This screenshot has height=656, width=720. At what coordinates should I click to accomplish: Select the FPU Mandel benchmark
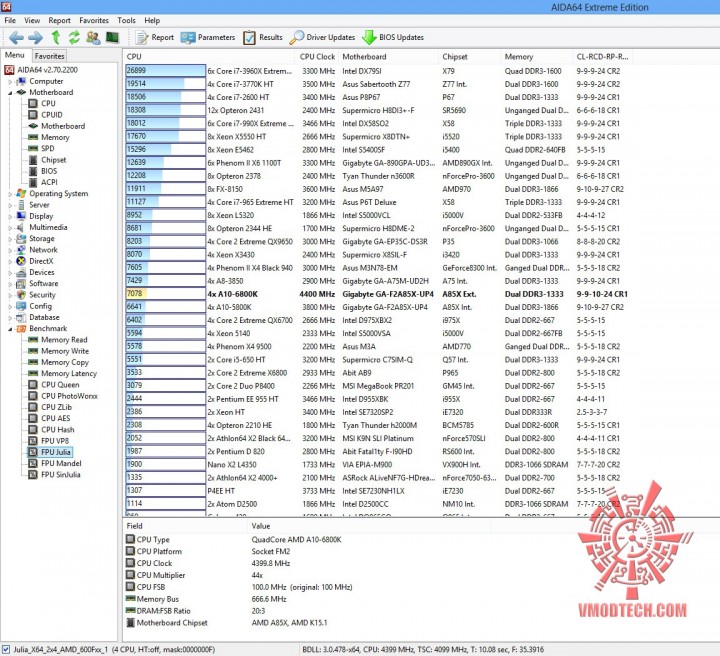[55, 463]
